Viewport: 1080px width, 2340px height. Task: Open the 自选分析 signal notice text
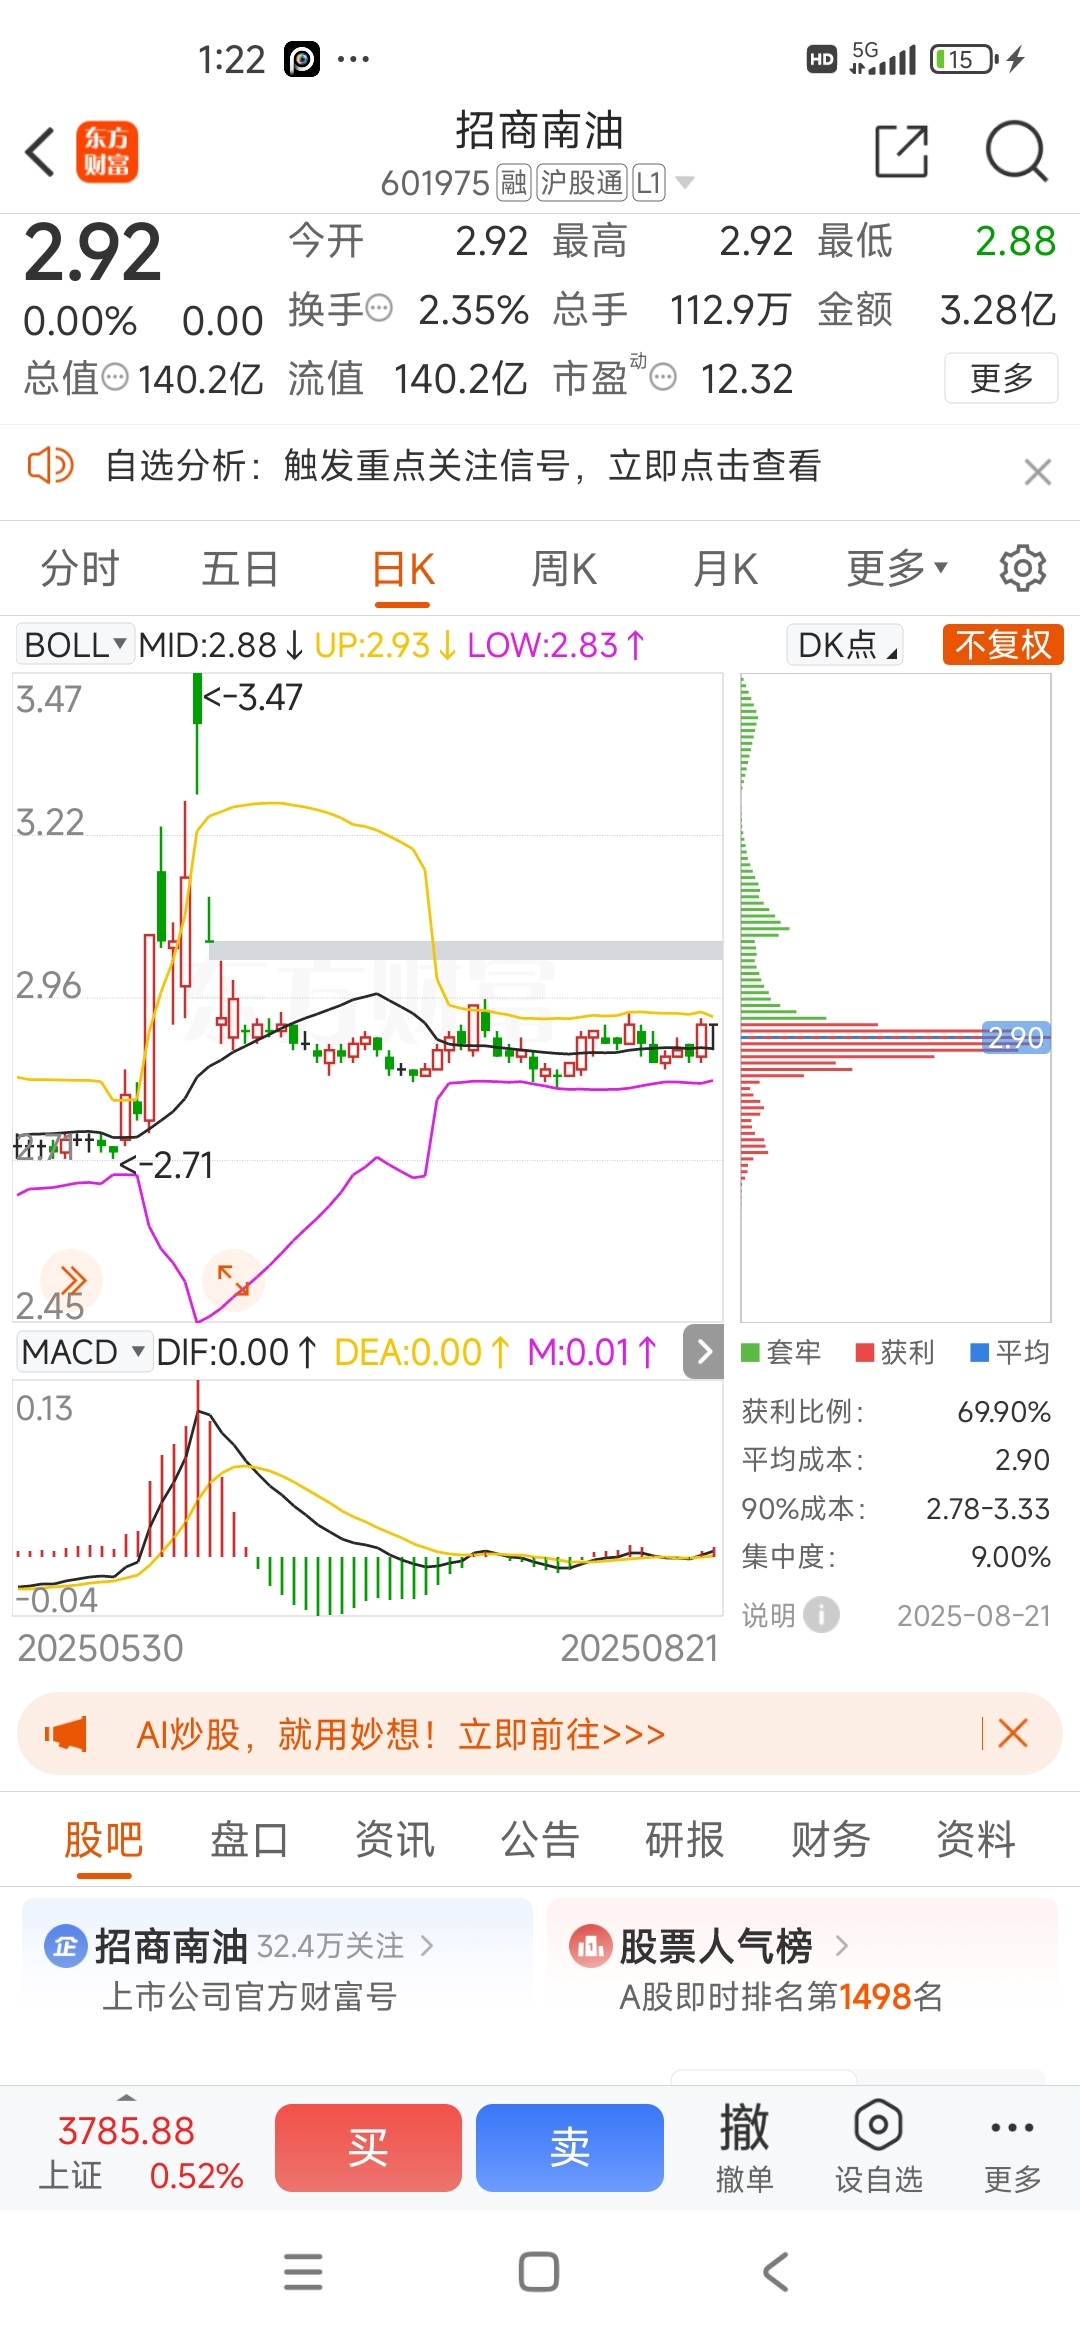(463, 466)
